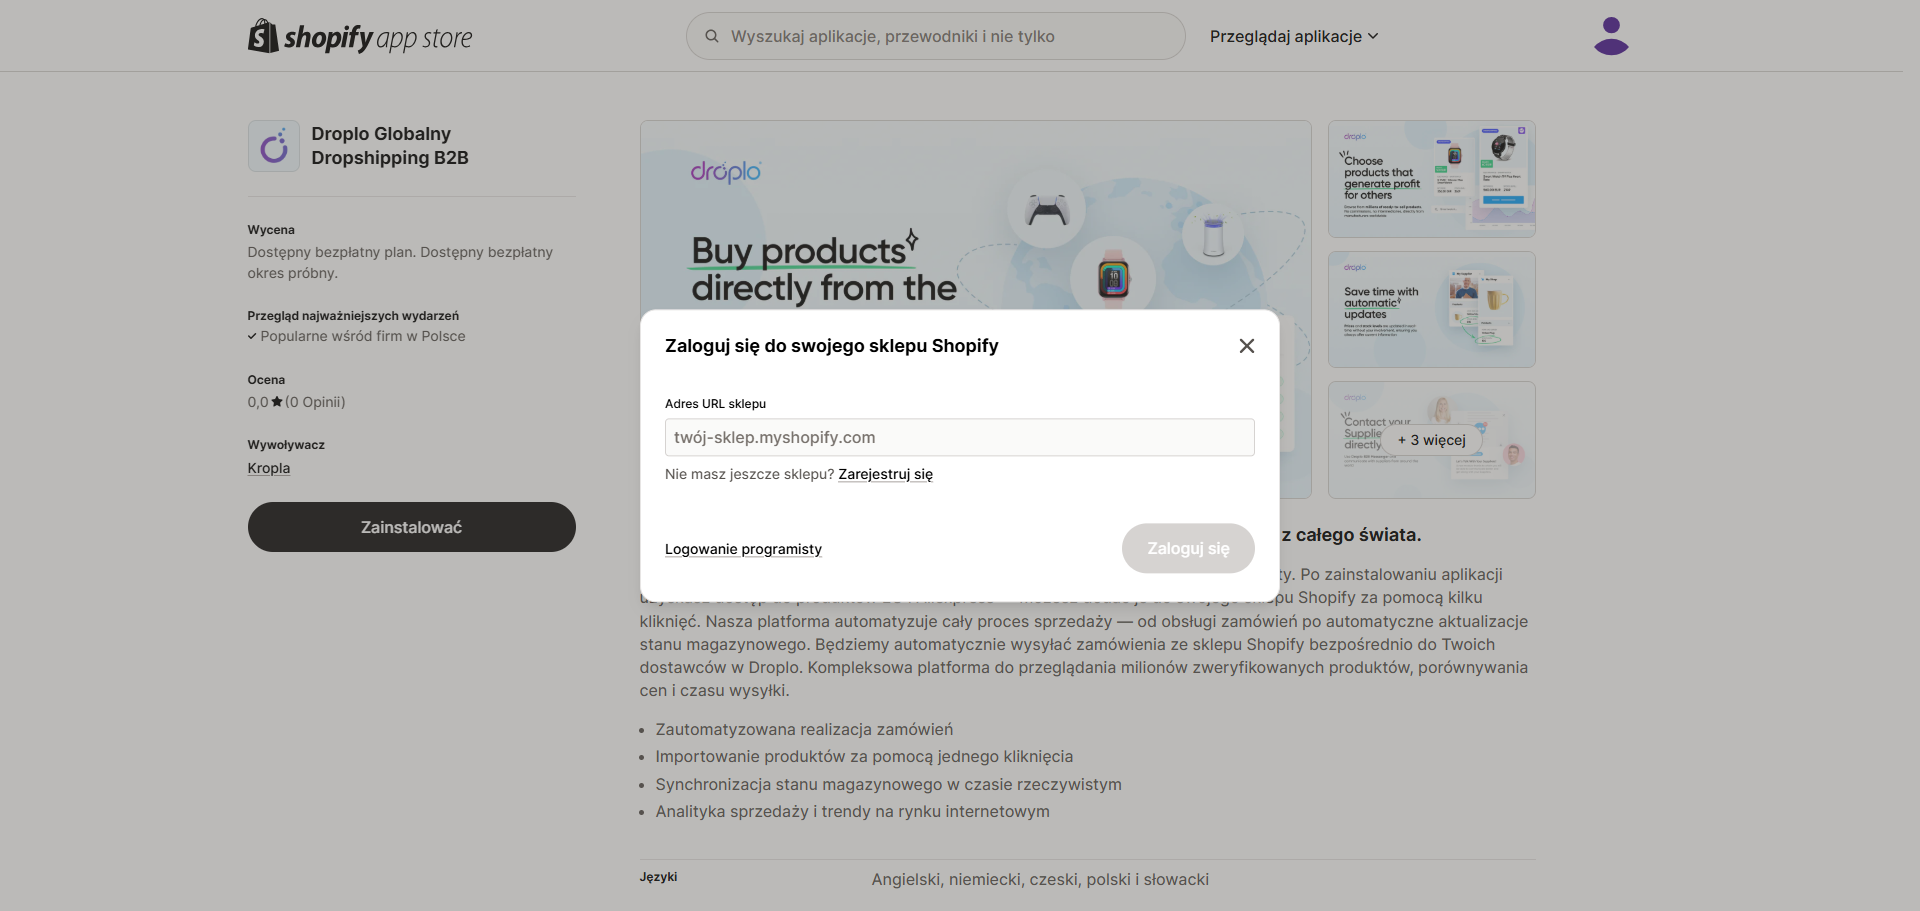
Task: Open the main Droplo hero banner image
Action: click(x=975, y=215)
